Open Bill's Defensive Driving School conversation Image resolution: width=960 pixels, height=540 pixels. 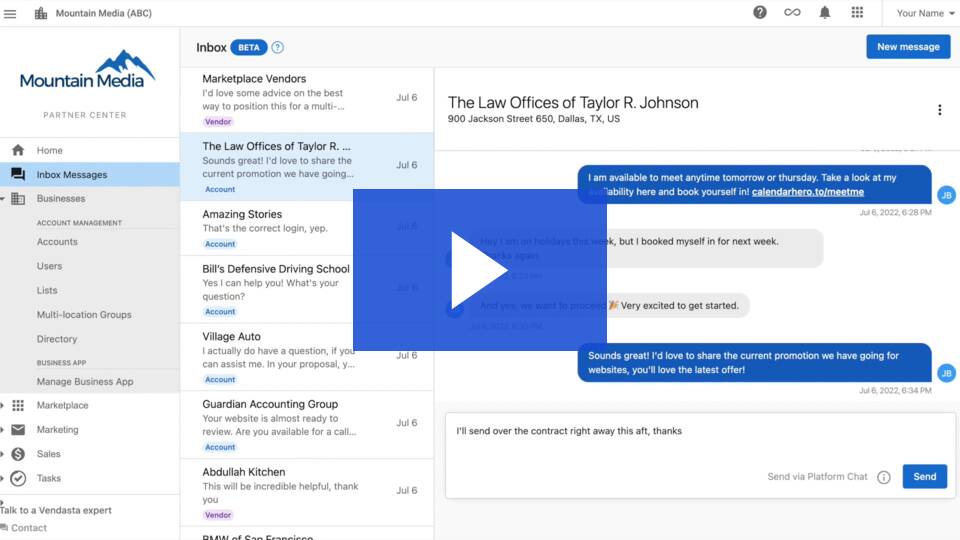click(x=307, y=289)
